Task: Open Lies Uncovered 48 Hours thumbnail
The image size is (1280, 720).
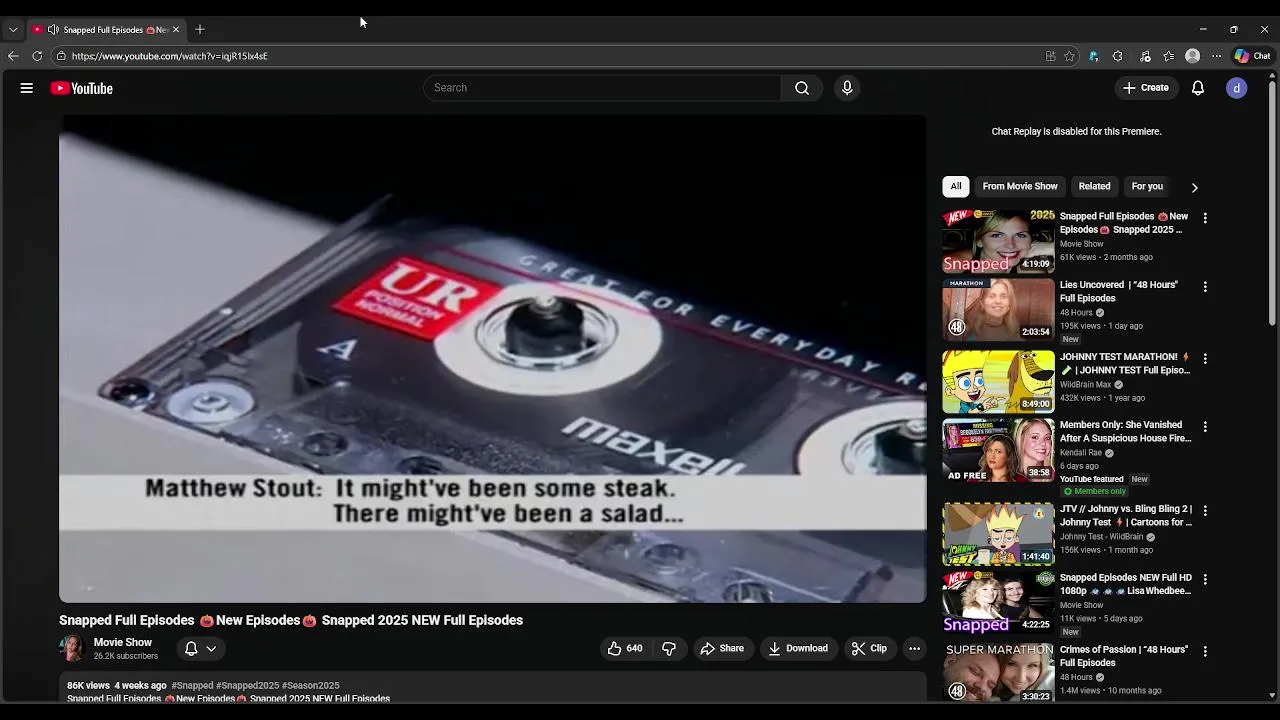Action: [999, 309]
